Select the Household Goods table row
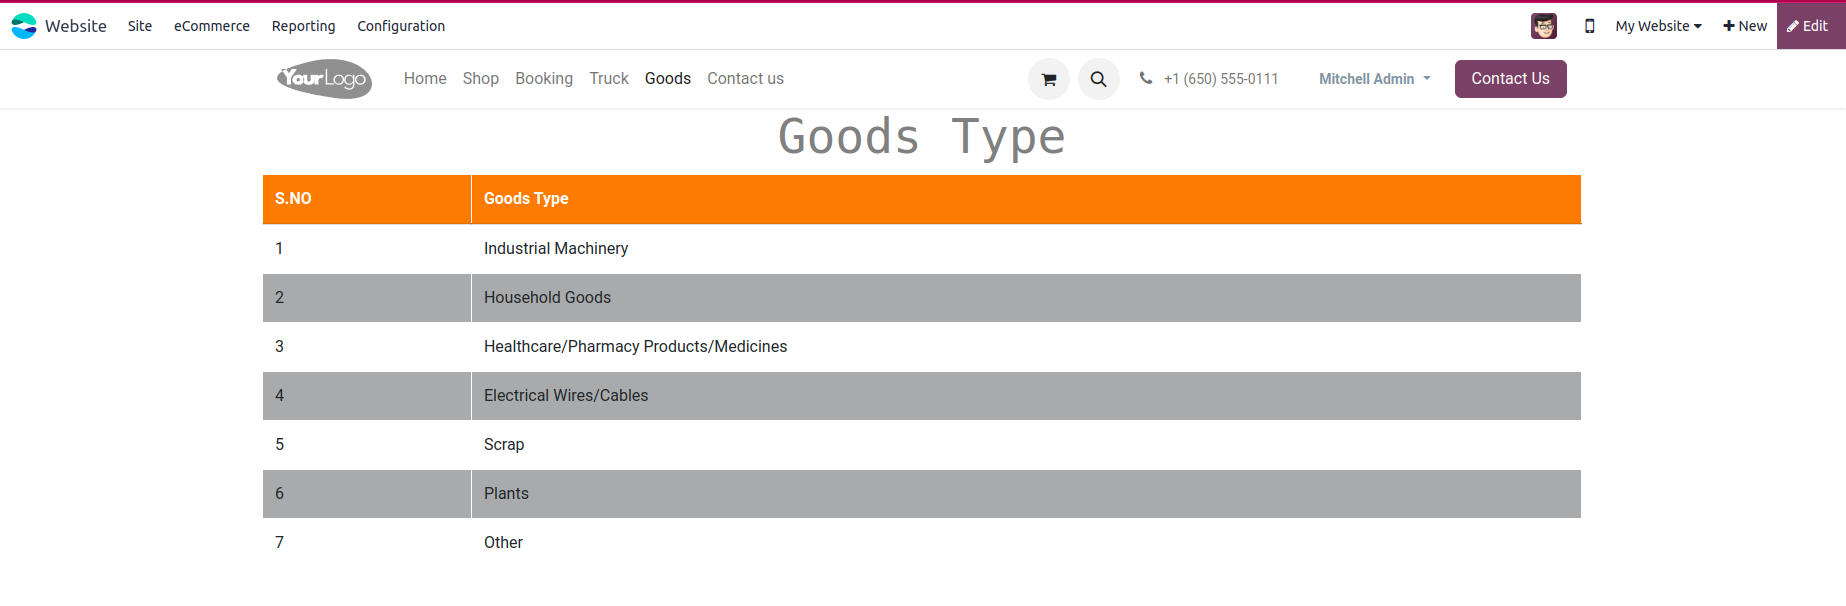Viewport: 1846px width, 606px height. 922,298
